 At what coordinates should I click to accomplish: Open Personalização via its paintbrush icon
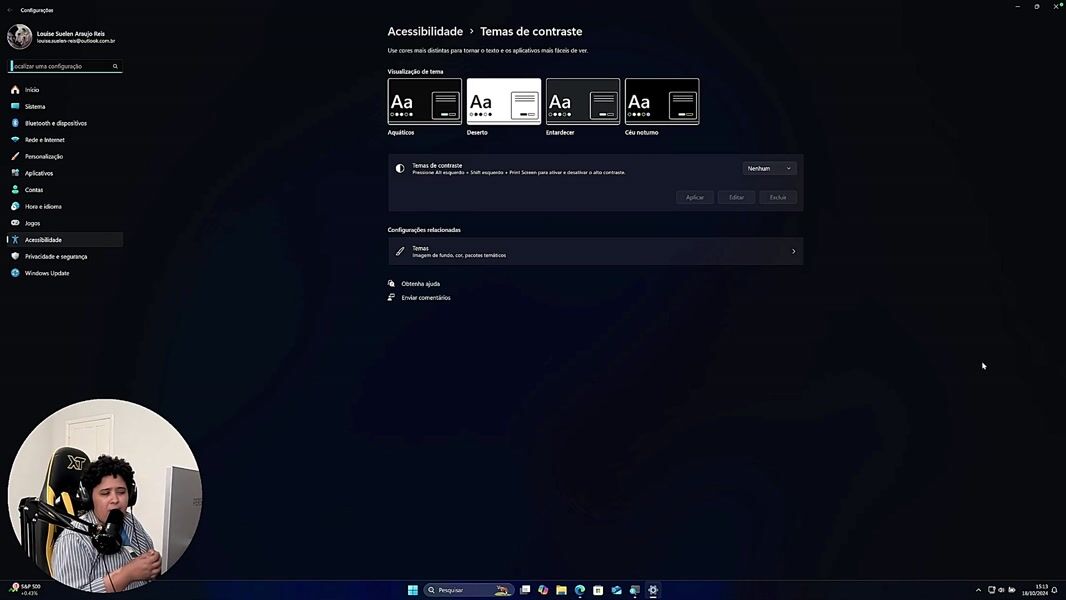[15, 156]
